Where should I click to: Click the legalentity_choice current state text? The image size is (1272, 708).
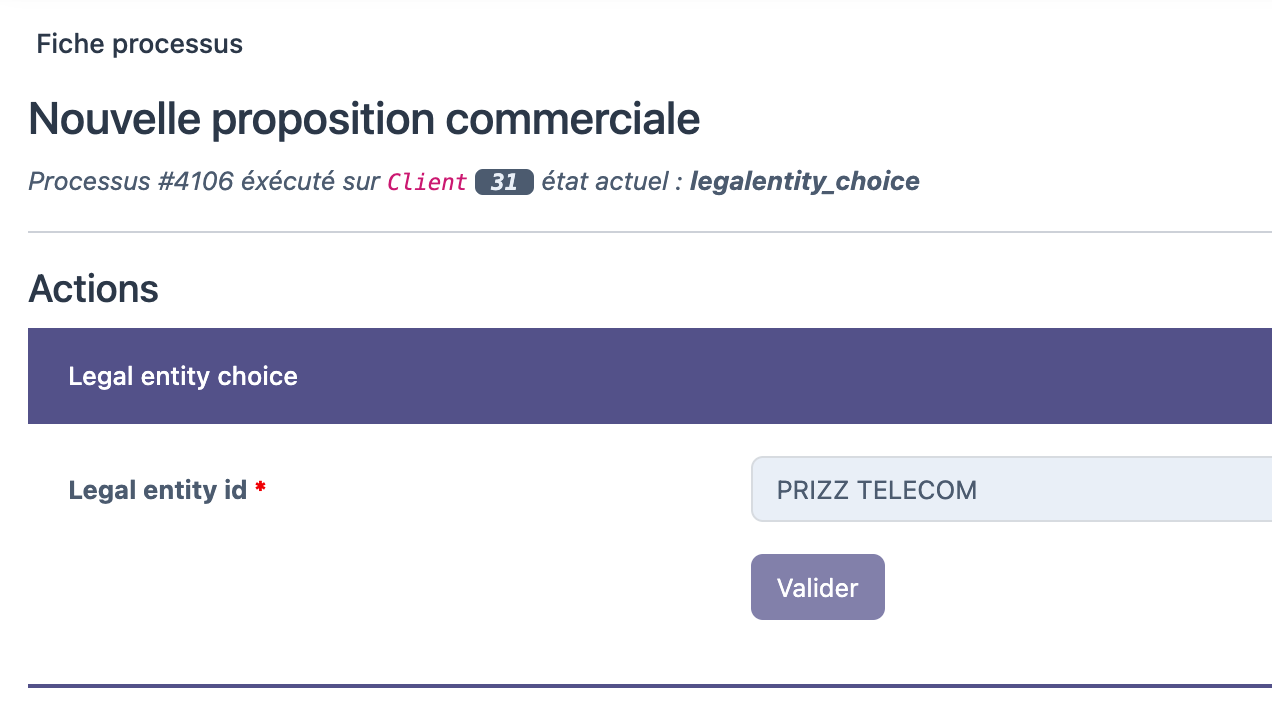click(804, 181)
